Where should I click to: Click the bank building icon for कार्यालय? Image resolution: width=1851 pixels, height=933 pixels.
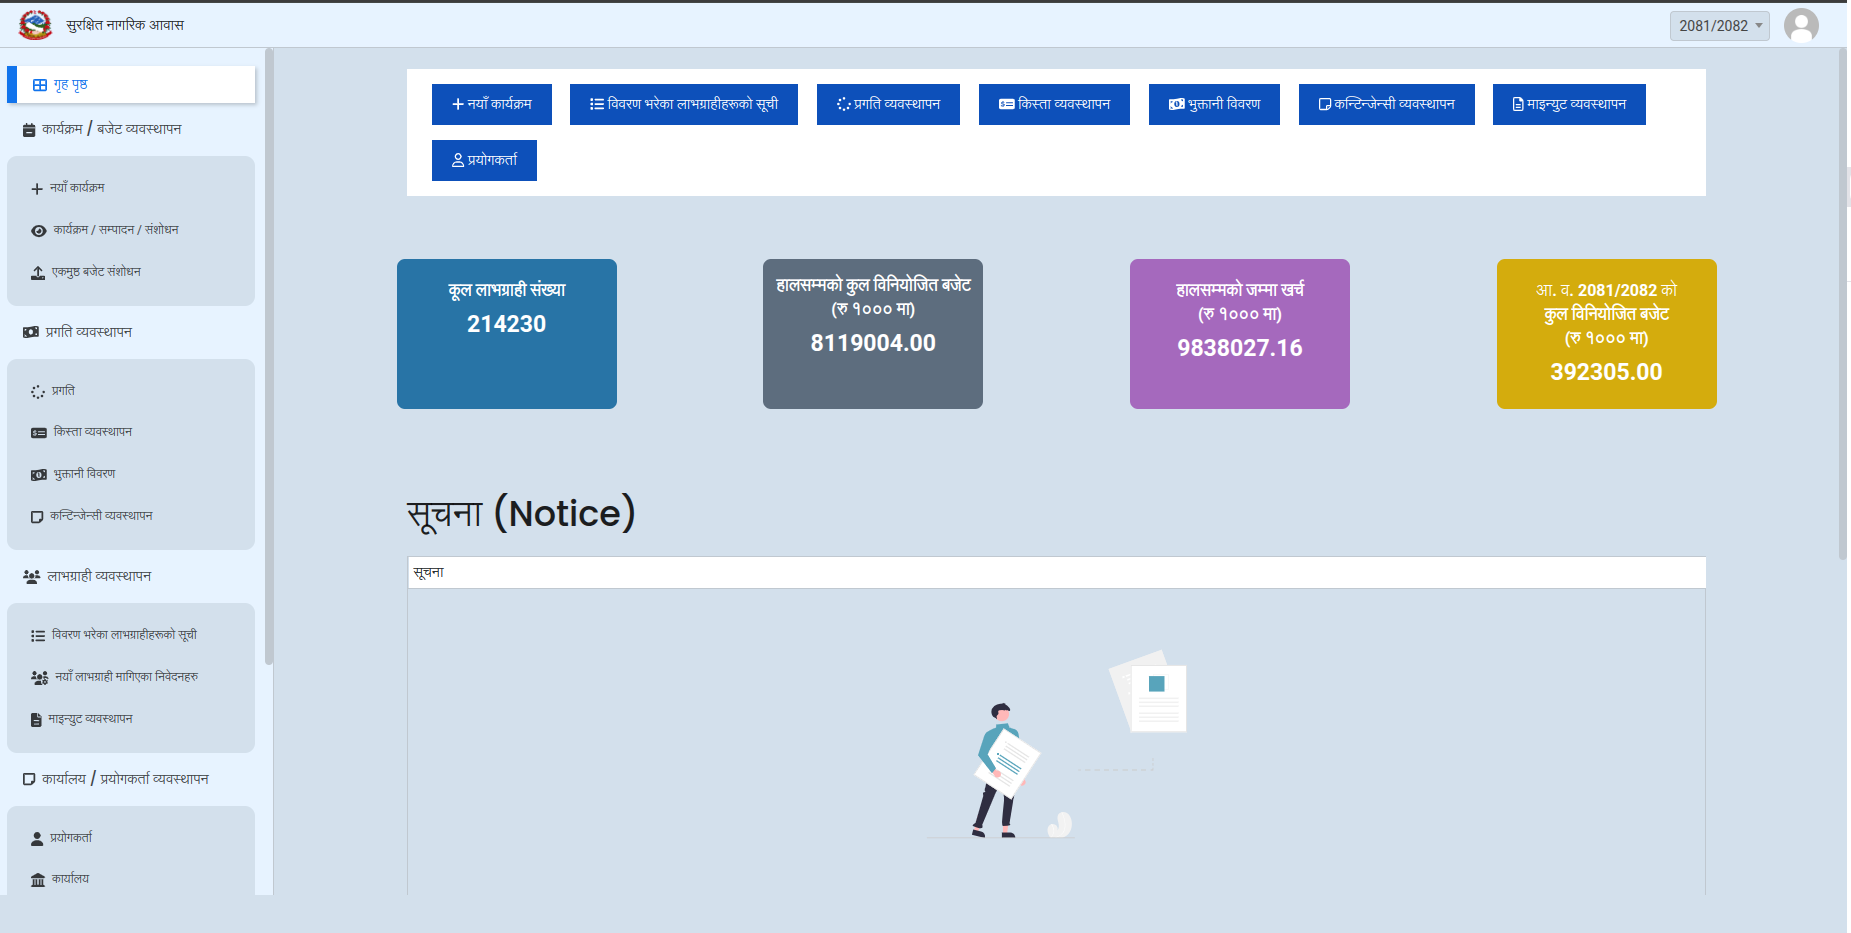(x=38, y=880)
